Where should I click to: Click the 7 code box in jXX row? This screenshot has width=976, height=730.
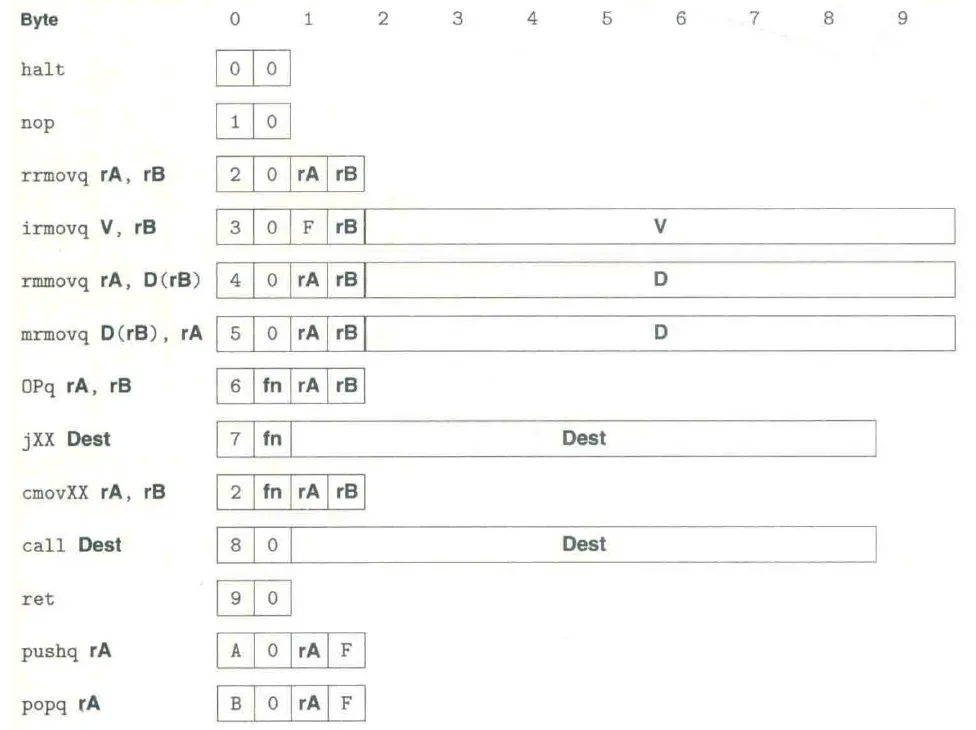pyautogui.click(x=235, y=439)
